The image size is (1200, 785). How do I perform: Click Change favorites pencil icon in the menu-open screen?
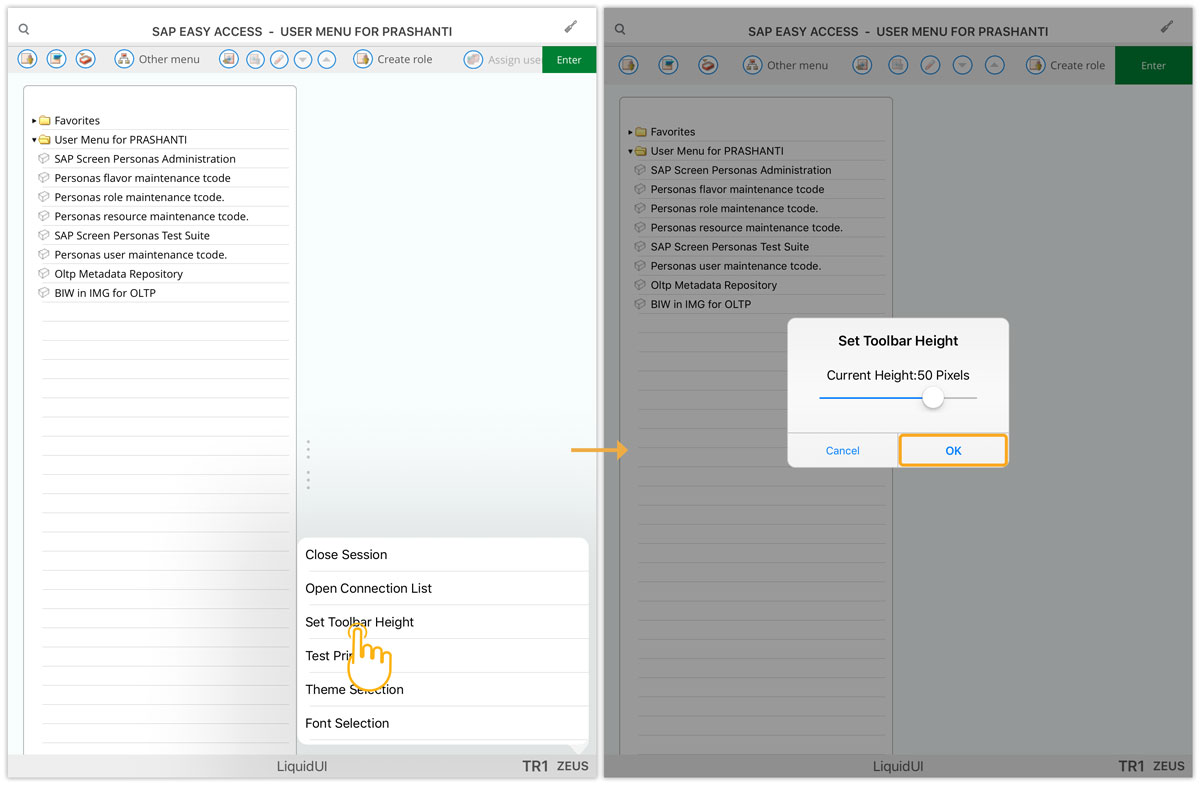click(x=279, y=60)
